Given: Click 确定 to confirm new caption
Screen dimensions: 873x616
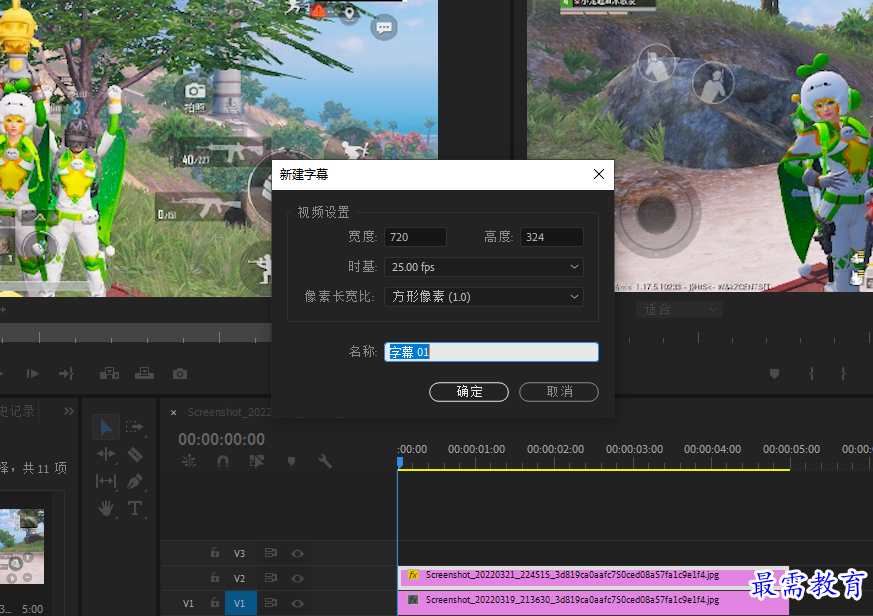Looking at the screenshot, I should (x=469, y=392).
